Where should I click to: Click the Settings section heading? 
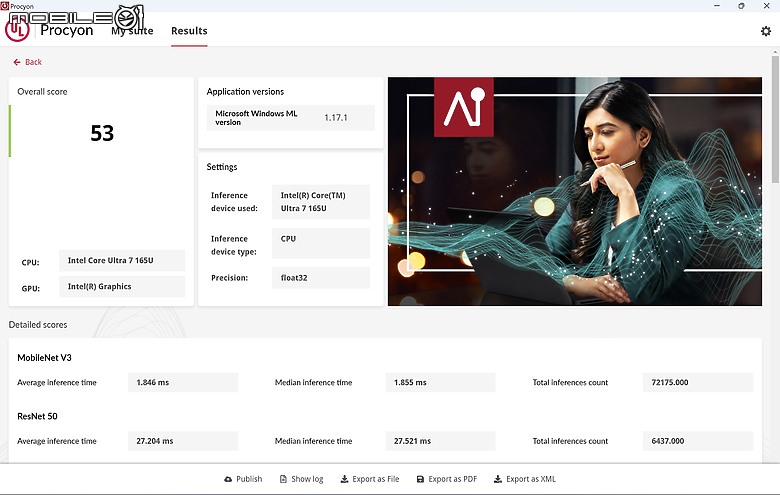click(222, 167)
